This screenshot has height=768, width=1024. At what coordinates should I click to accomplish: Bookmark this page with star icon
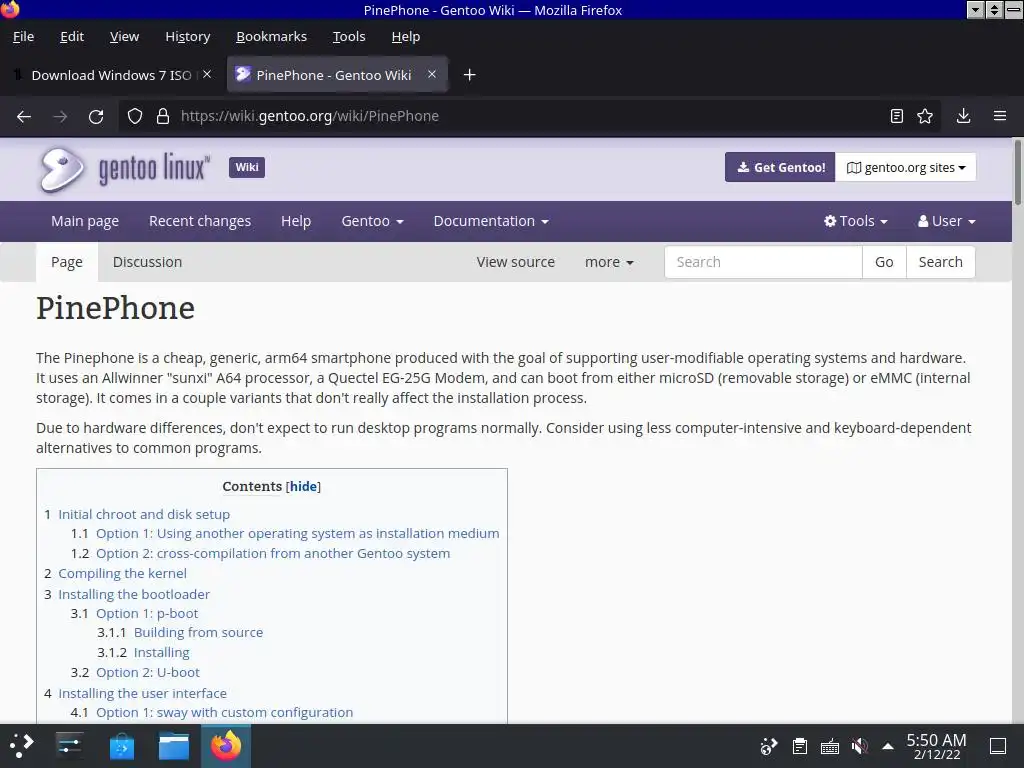[925, 116]
